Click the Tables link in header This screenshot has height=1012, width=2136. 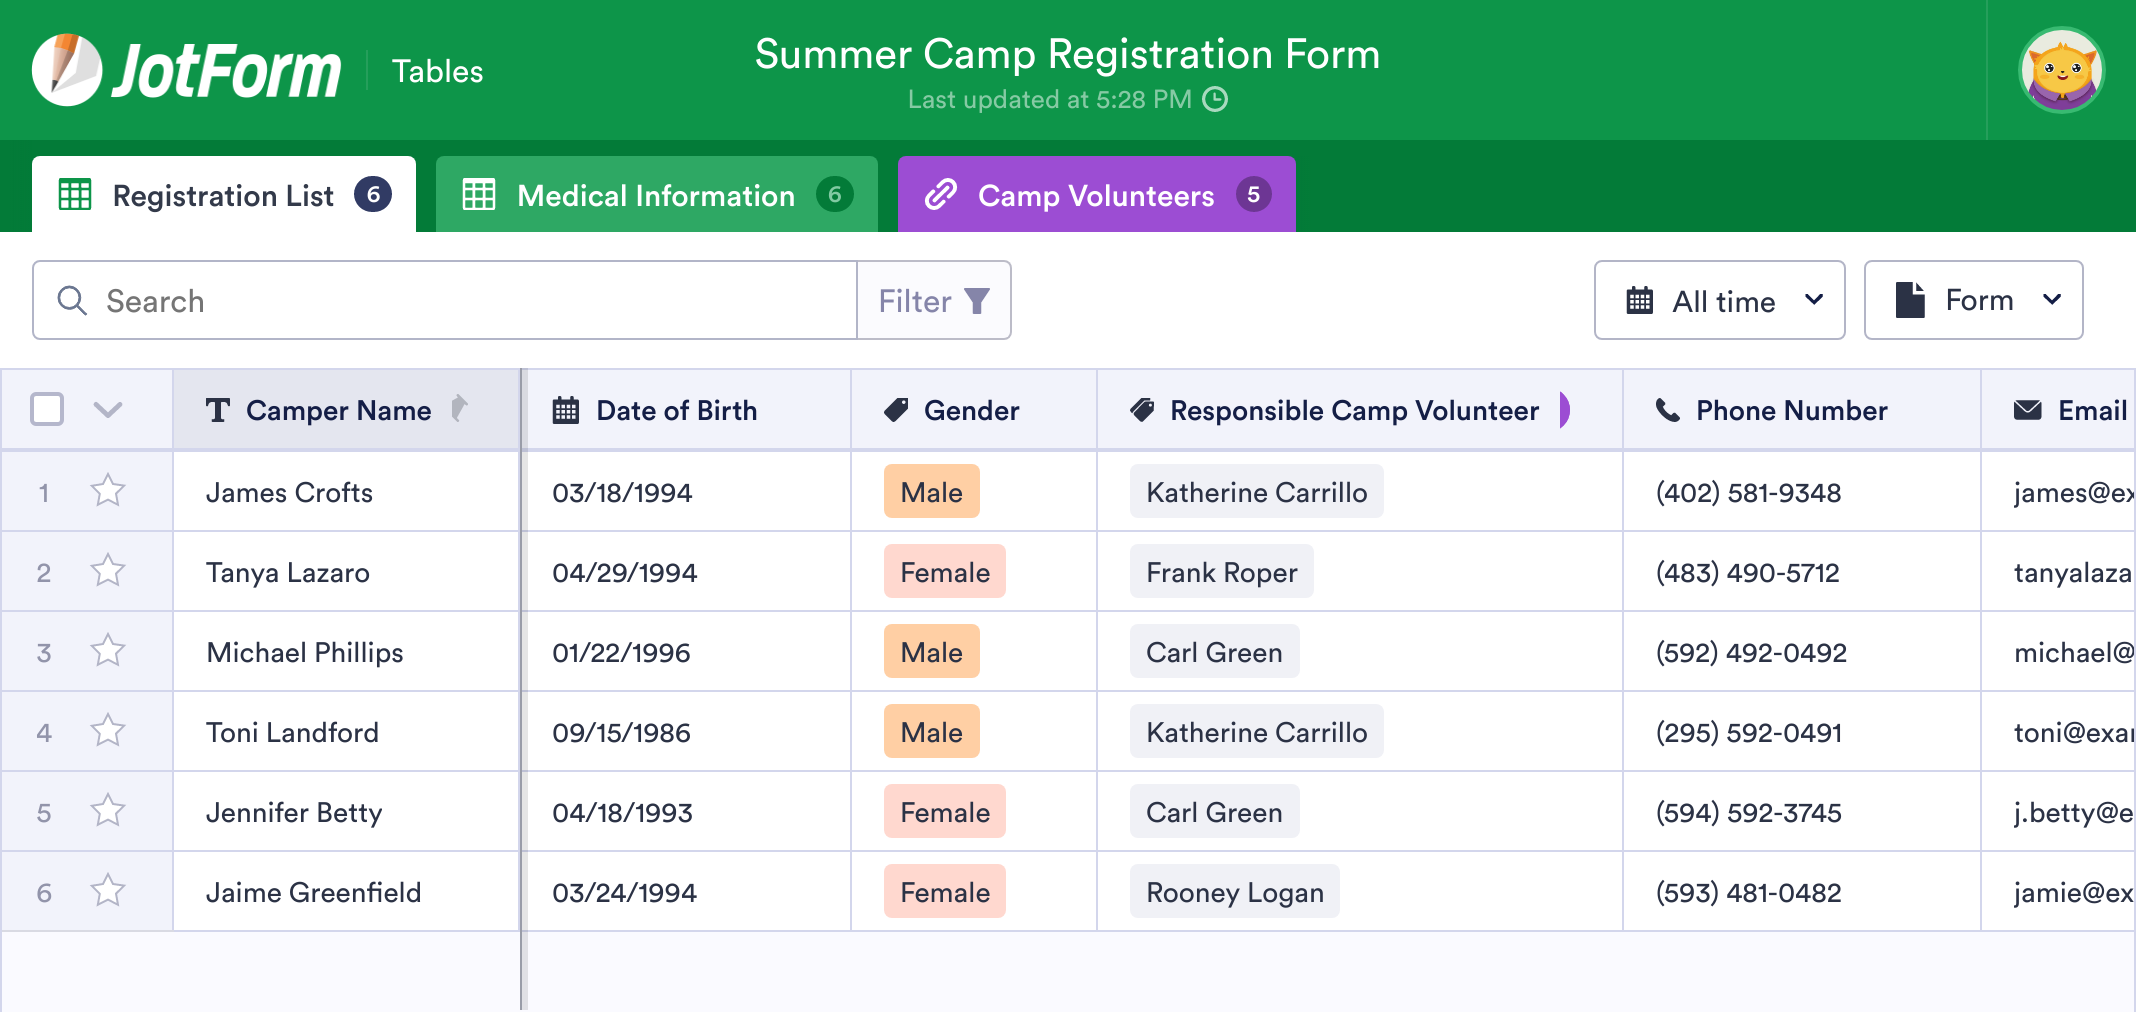[x=437, y=71]
